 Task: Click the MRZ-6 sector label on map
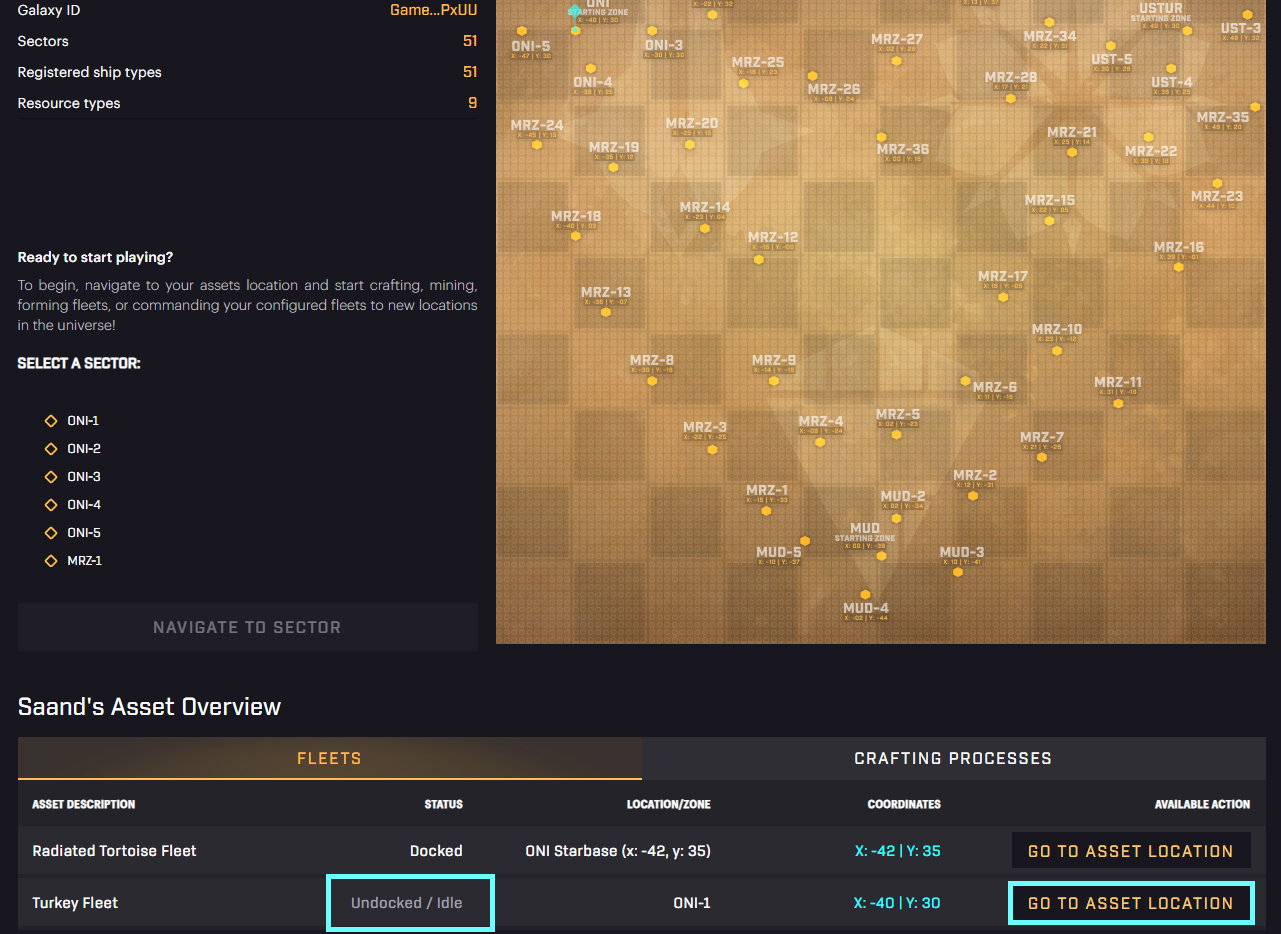[995, 387]
